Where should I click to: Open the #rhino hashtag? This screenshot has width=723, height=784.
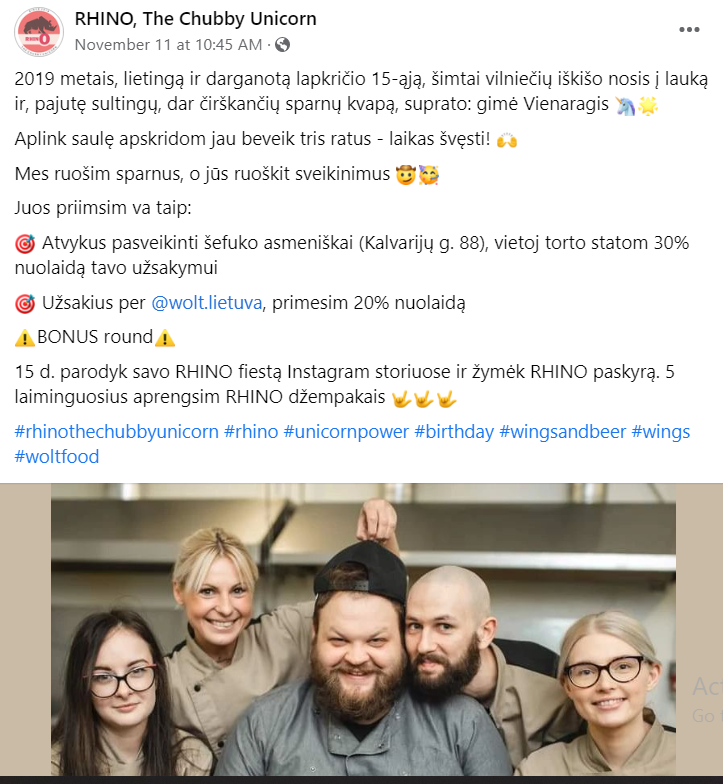pos(251,432)
